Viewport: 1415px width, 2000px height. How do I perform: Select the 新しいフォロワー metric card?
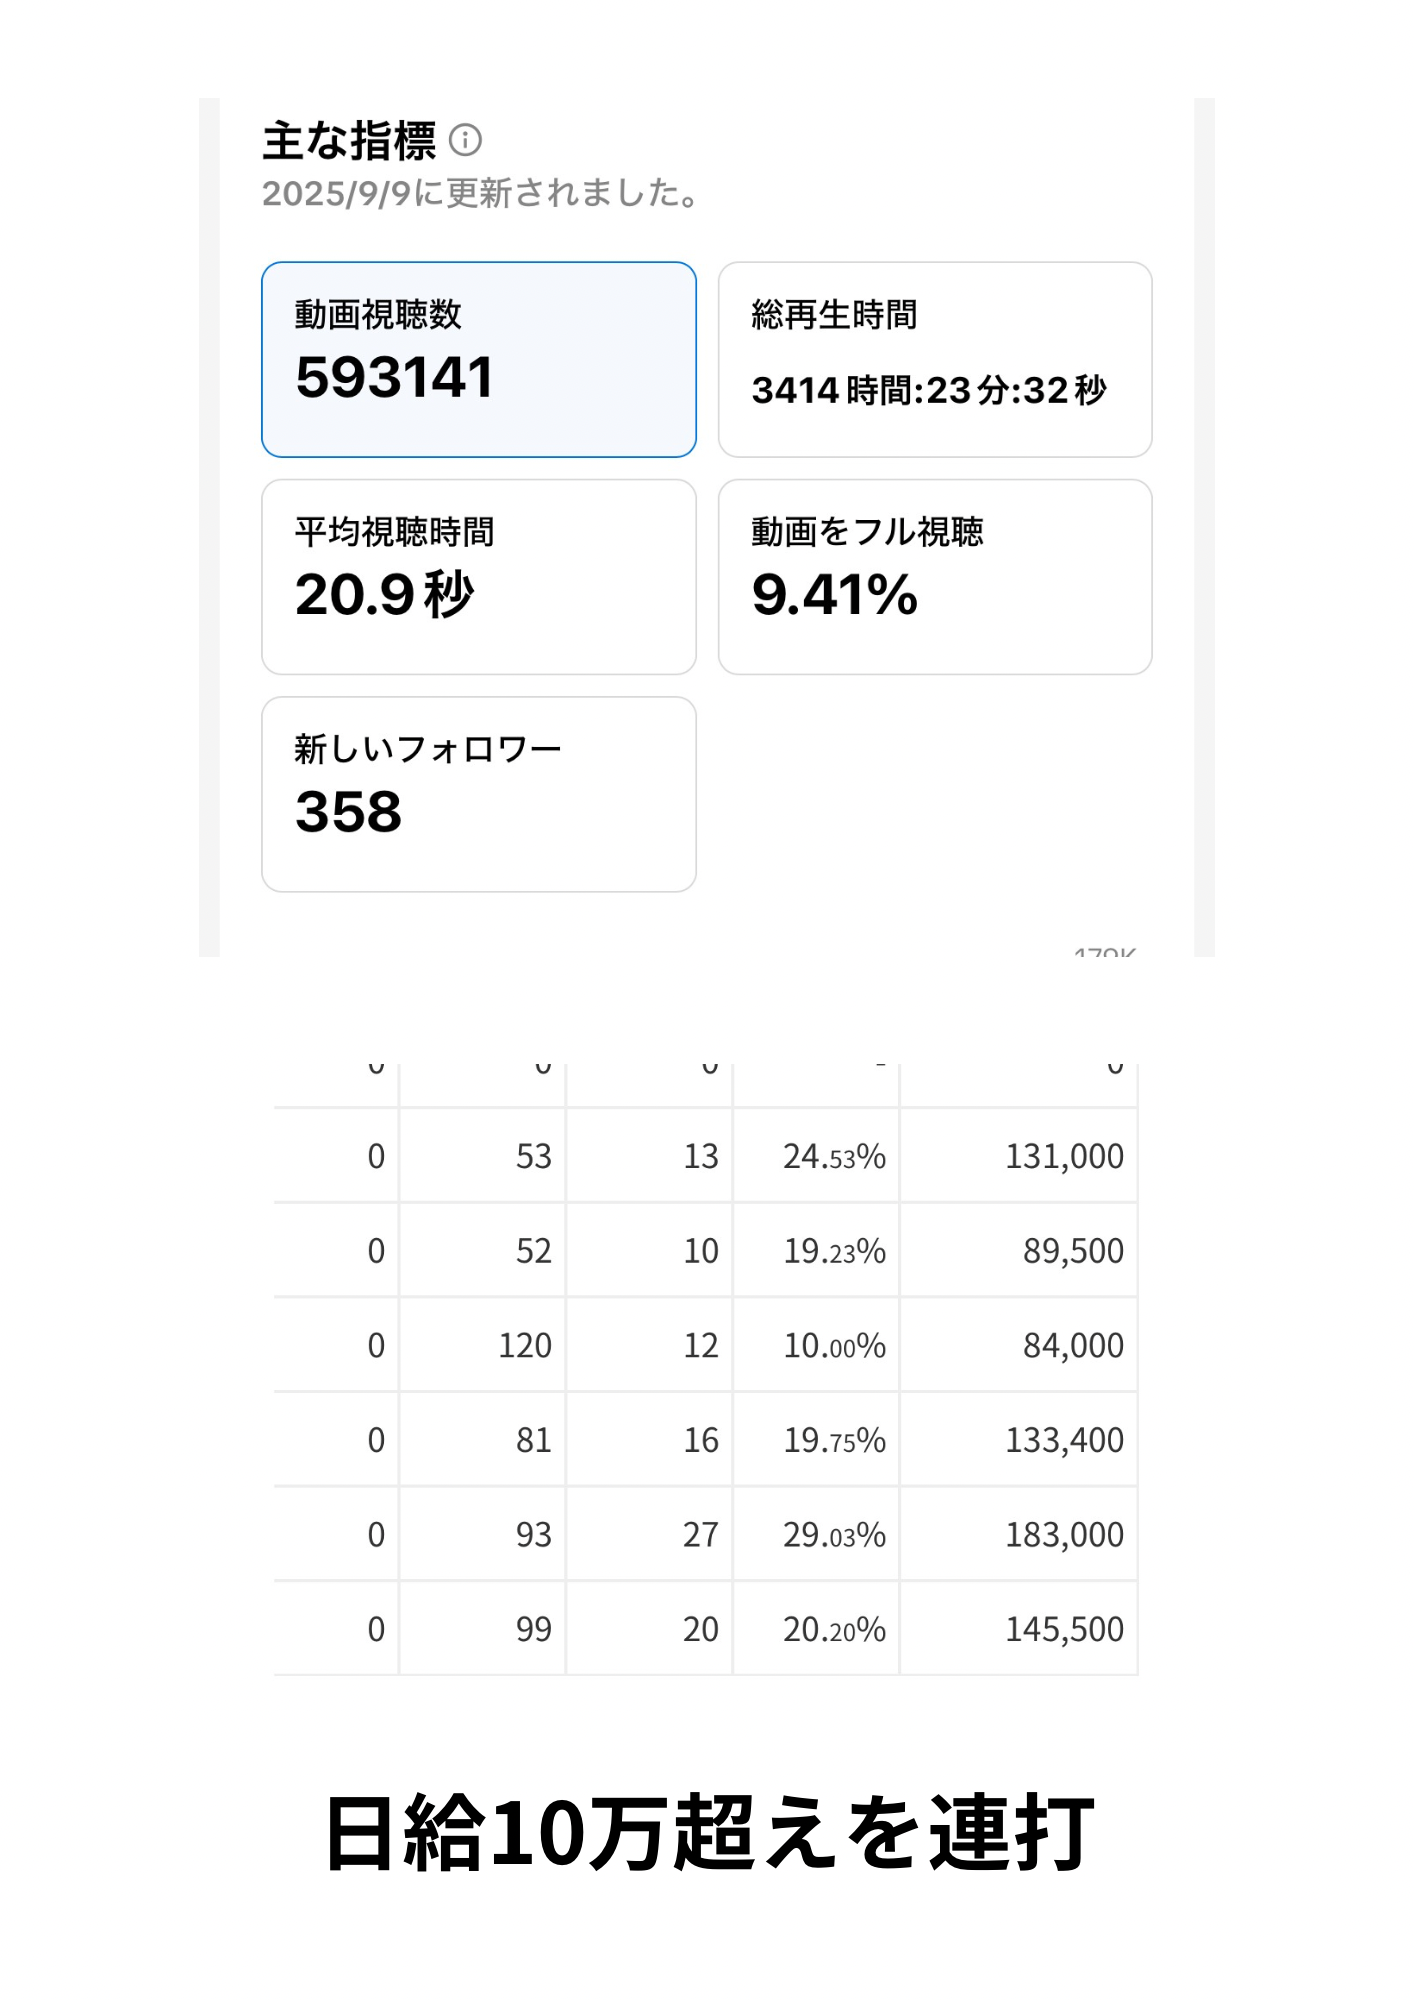[x=478, y=793]
